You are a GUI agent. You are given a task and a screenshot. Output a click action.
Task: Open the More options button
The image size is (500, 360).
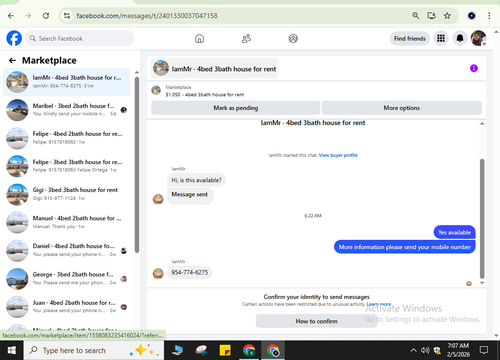(402, 108)
